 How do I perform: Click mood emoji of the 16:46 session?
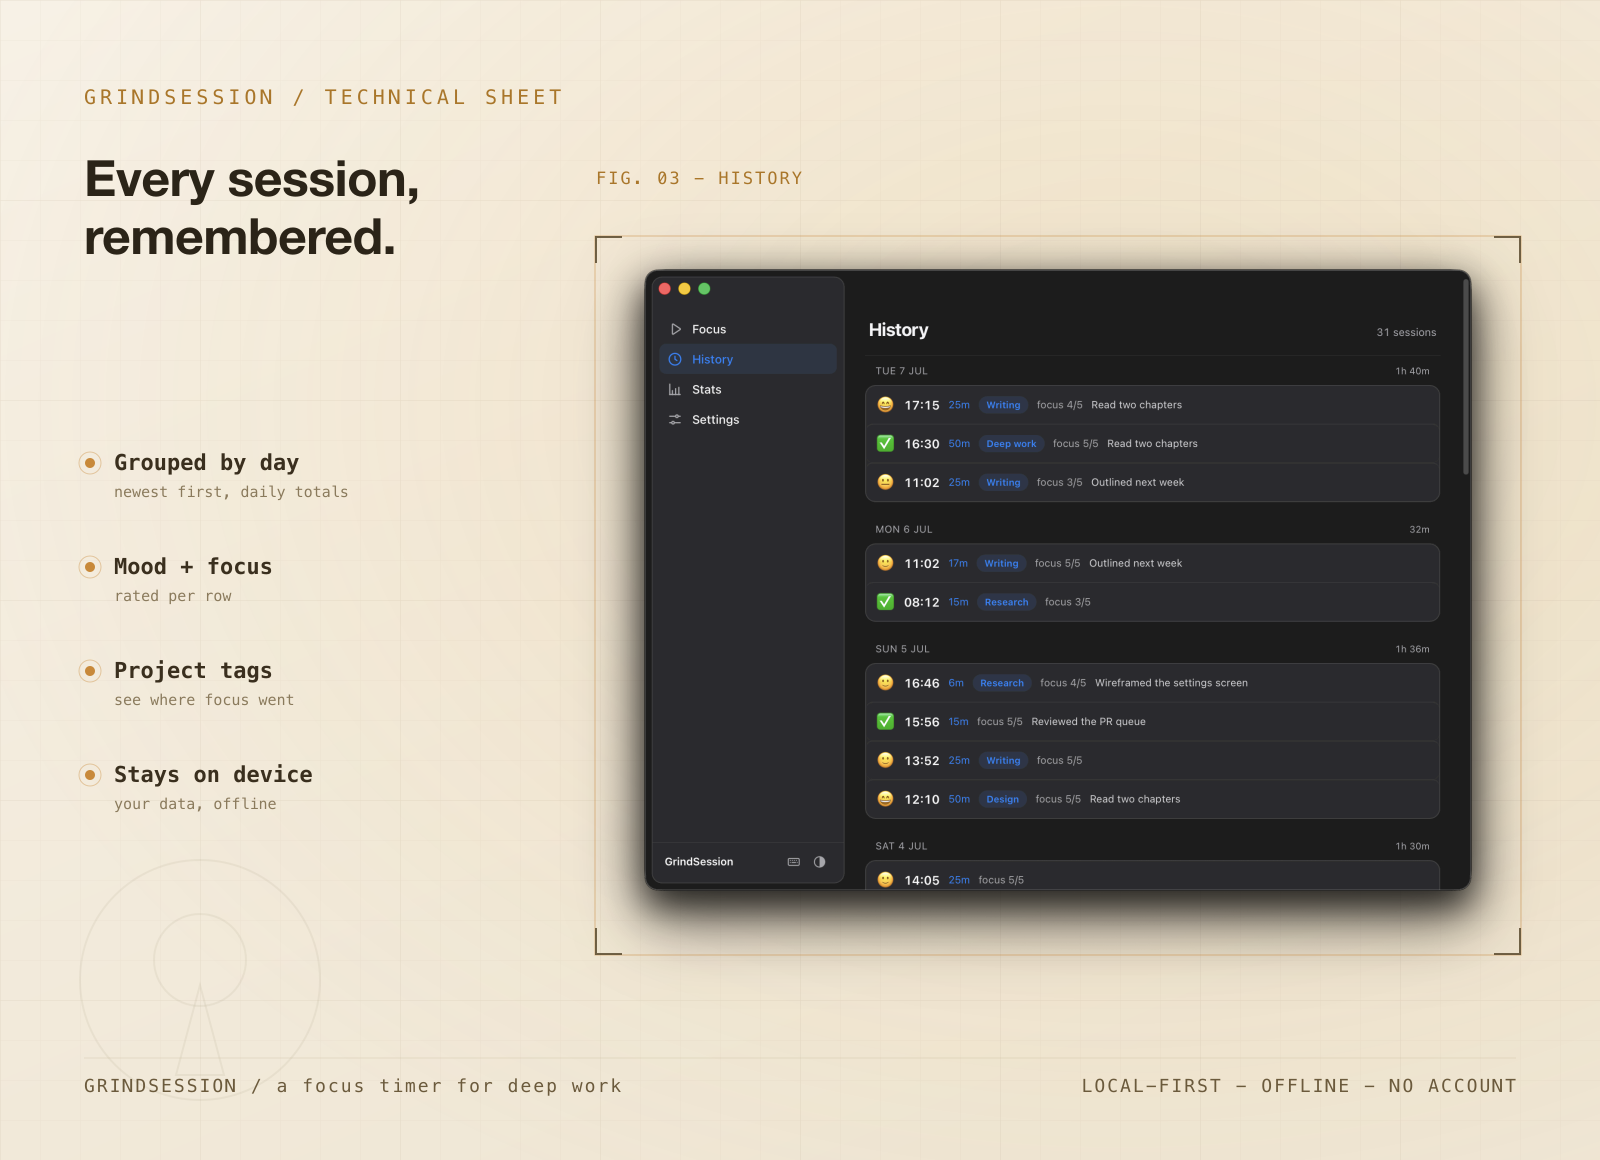(885, 683)
